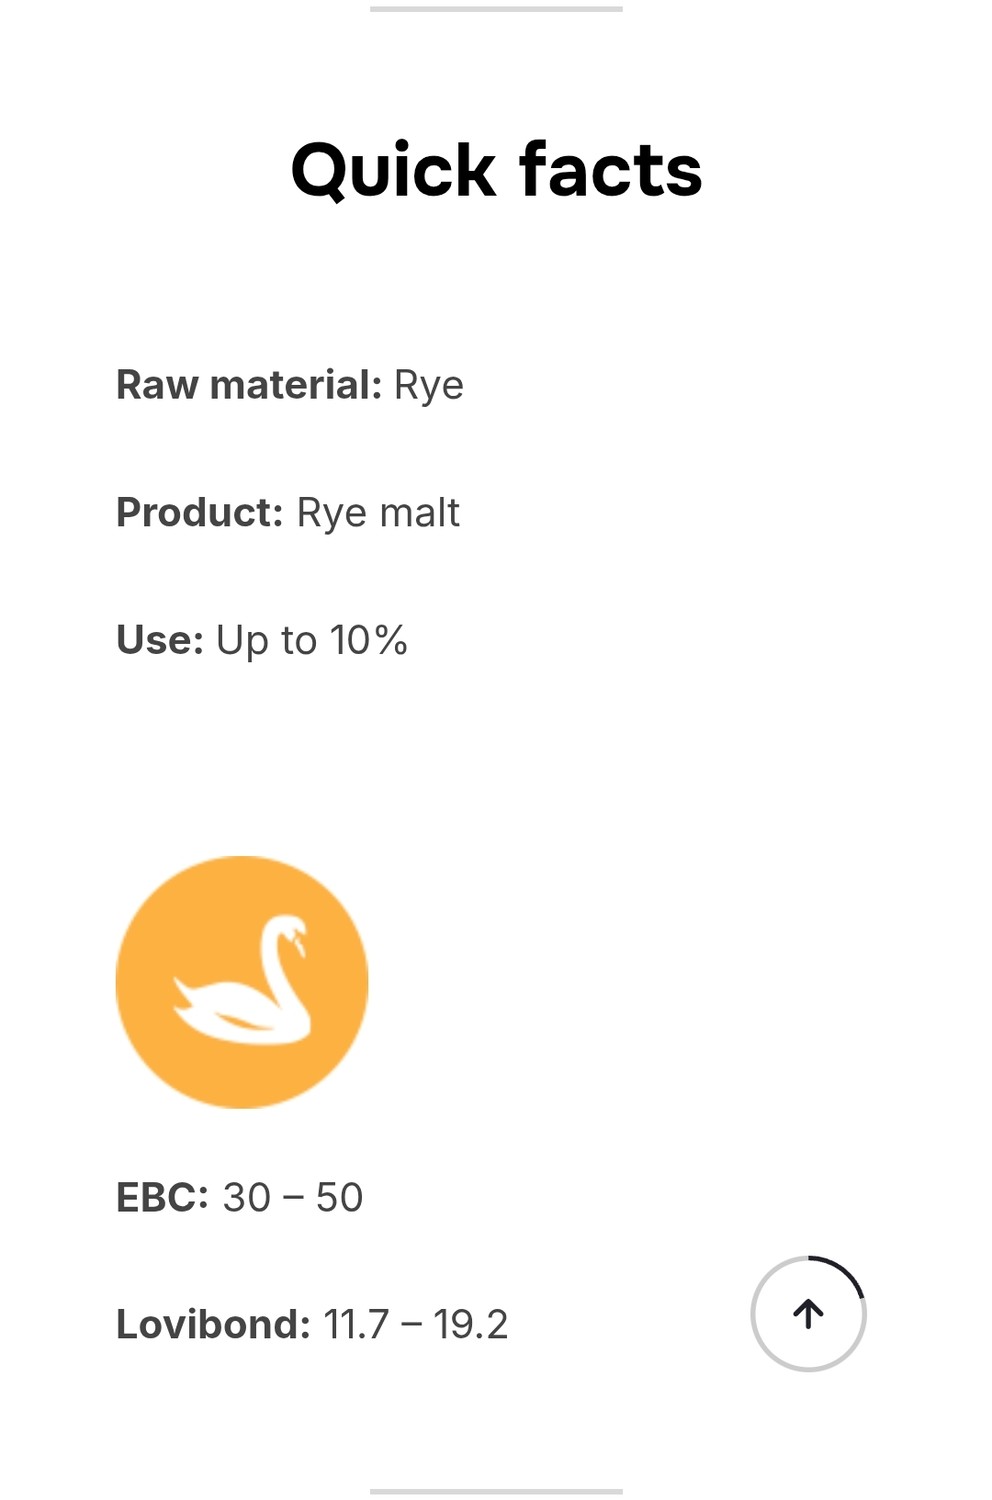Click the word "Quick" in the heading
Screen dimensions: 992x1500
point(393,170)
